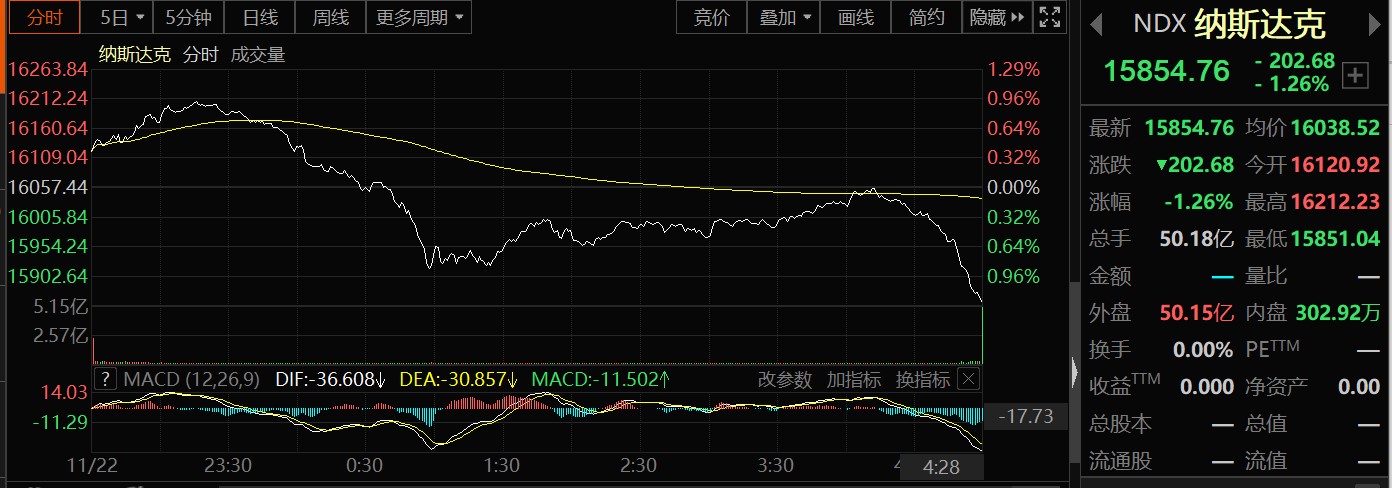This screenshot has height=488, width=1392.
Task: Switch to the 日线 daily chart tab
Action: coord(260,17)
